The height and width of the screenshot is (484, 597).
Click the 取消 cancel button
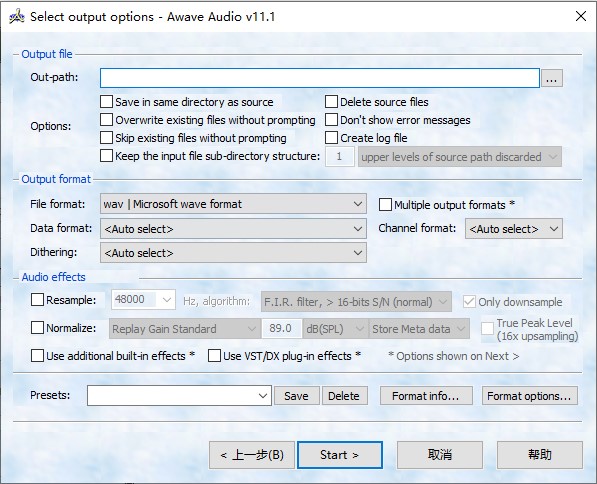point(440,455)
